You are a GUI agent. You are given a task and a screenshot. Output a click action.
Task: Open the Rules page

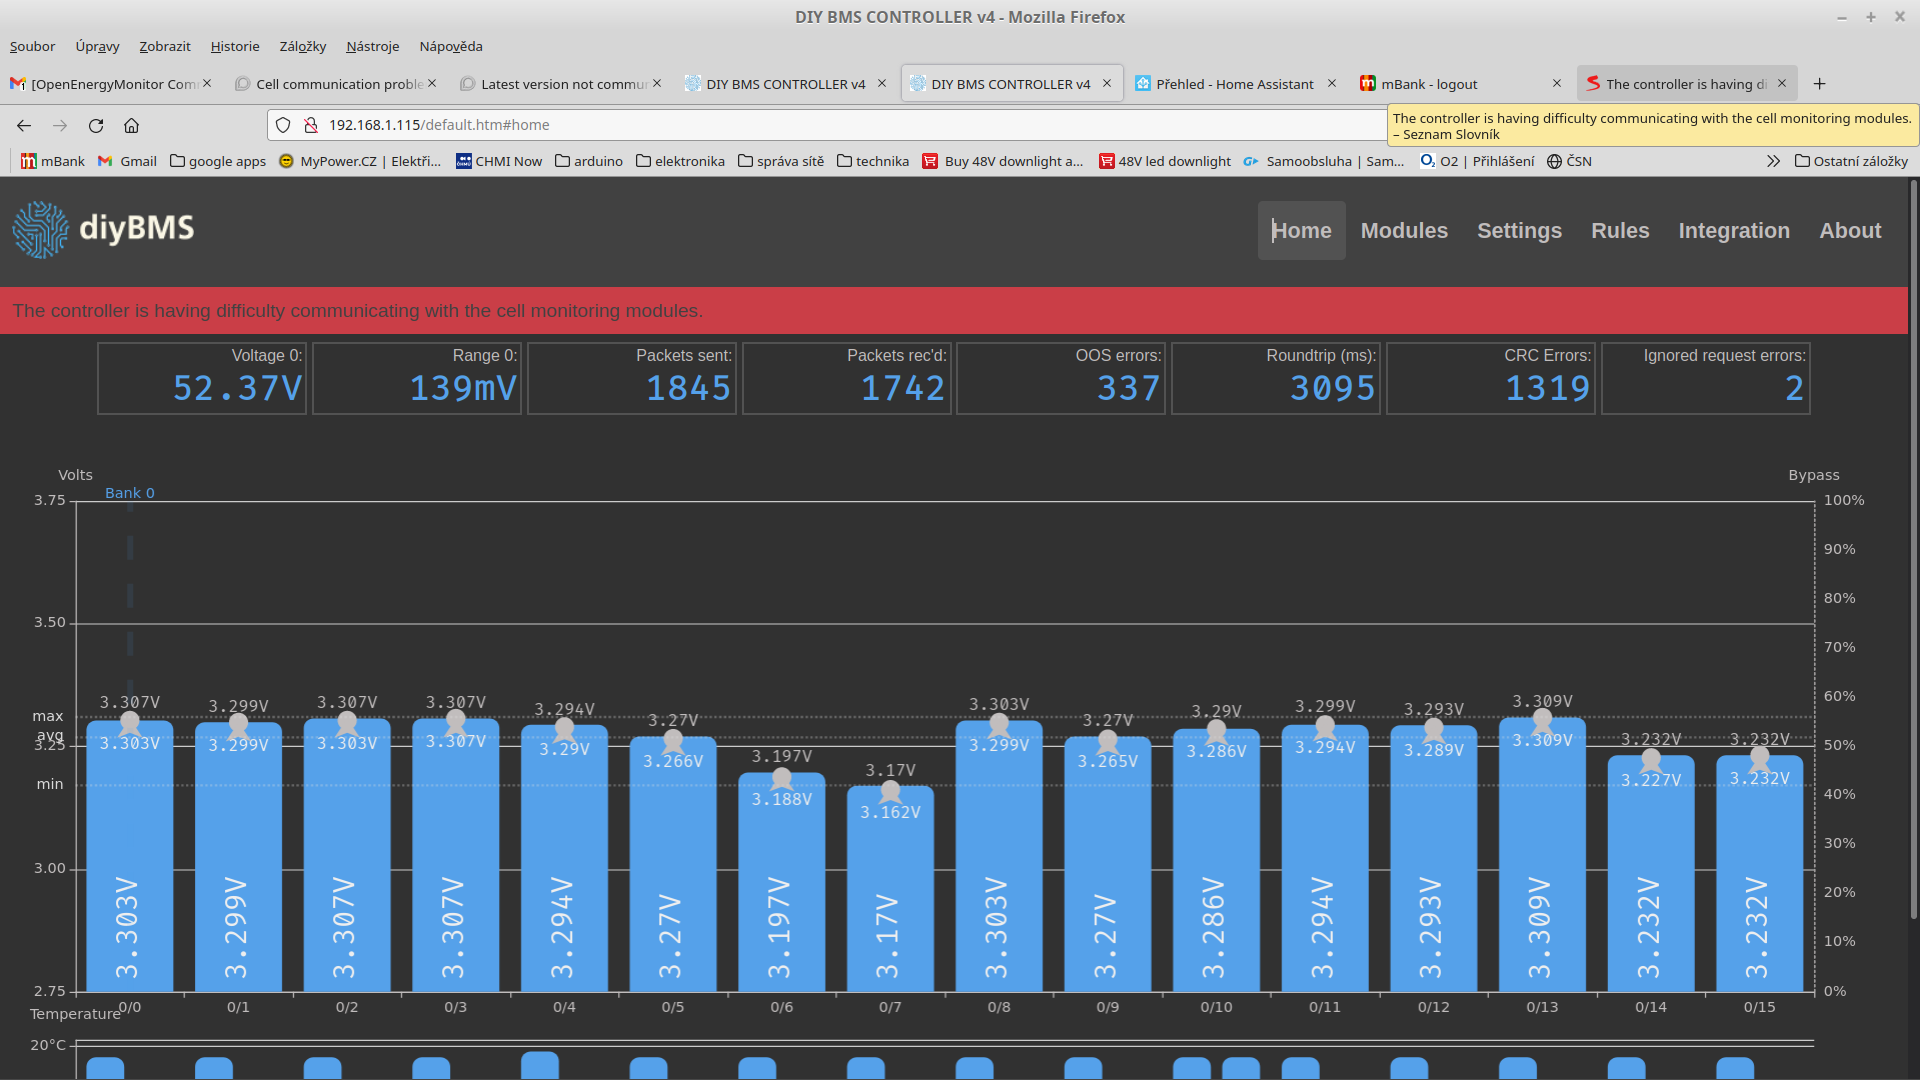(1620, 230)
